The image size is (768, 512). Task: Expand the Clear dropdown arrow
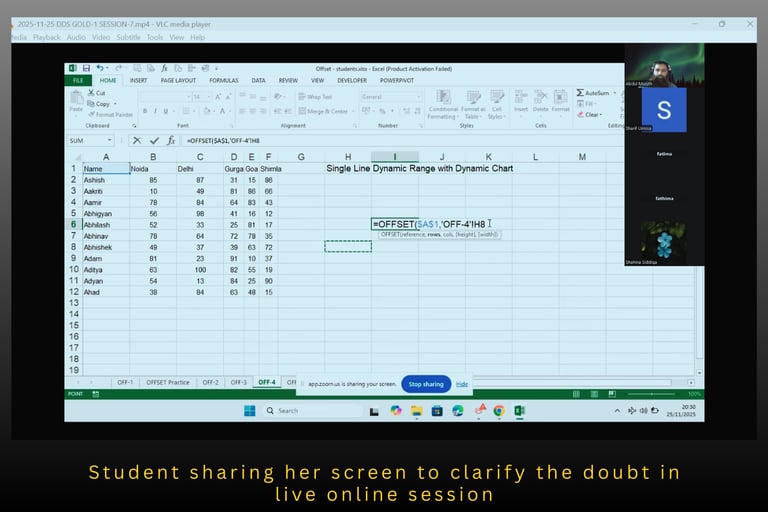[600, 115]
